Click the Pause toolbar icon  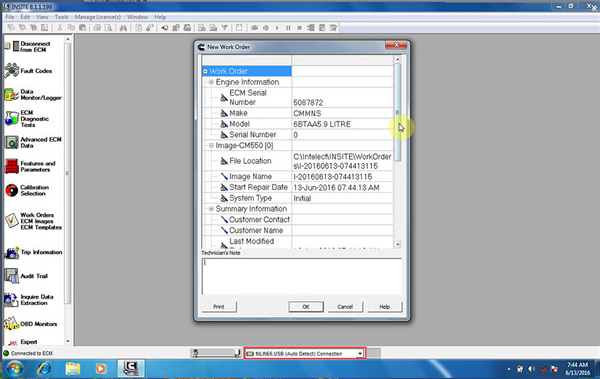click(288, 28)
